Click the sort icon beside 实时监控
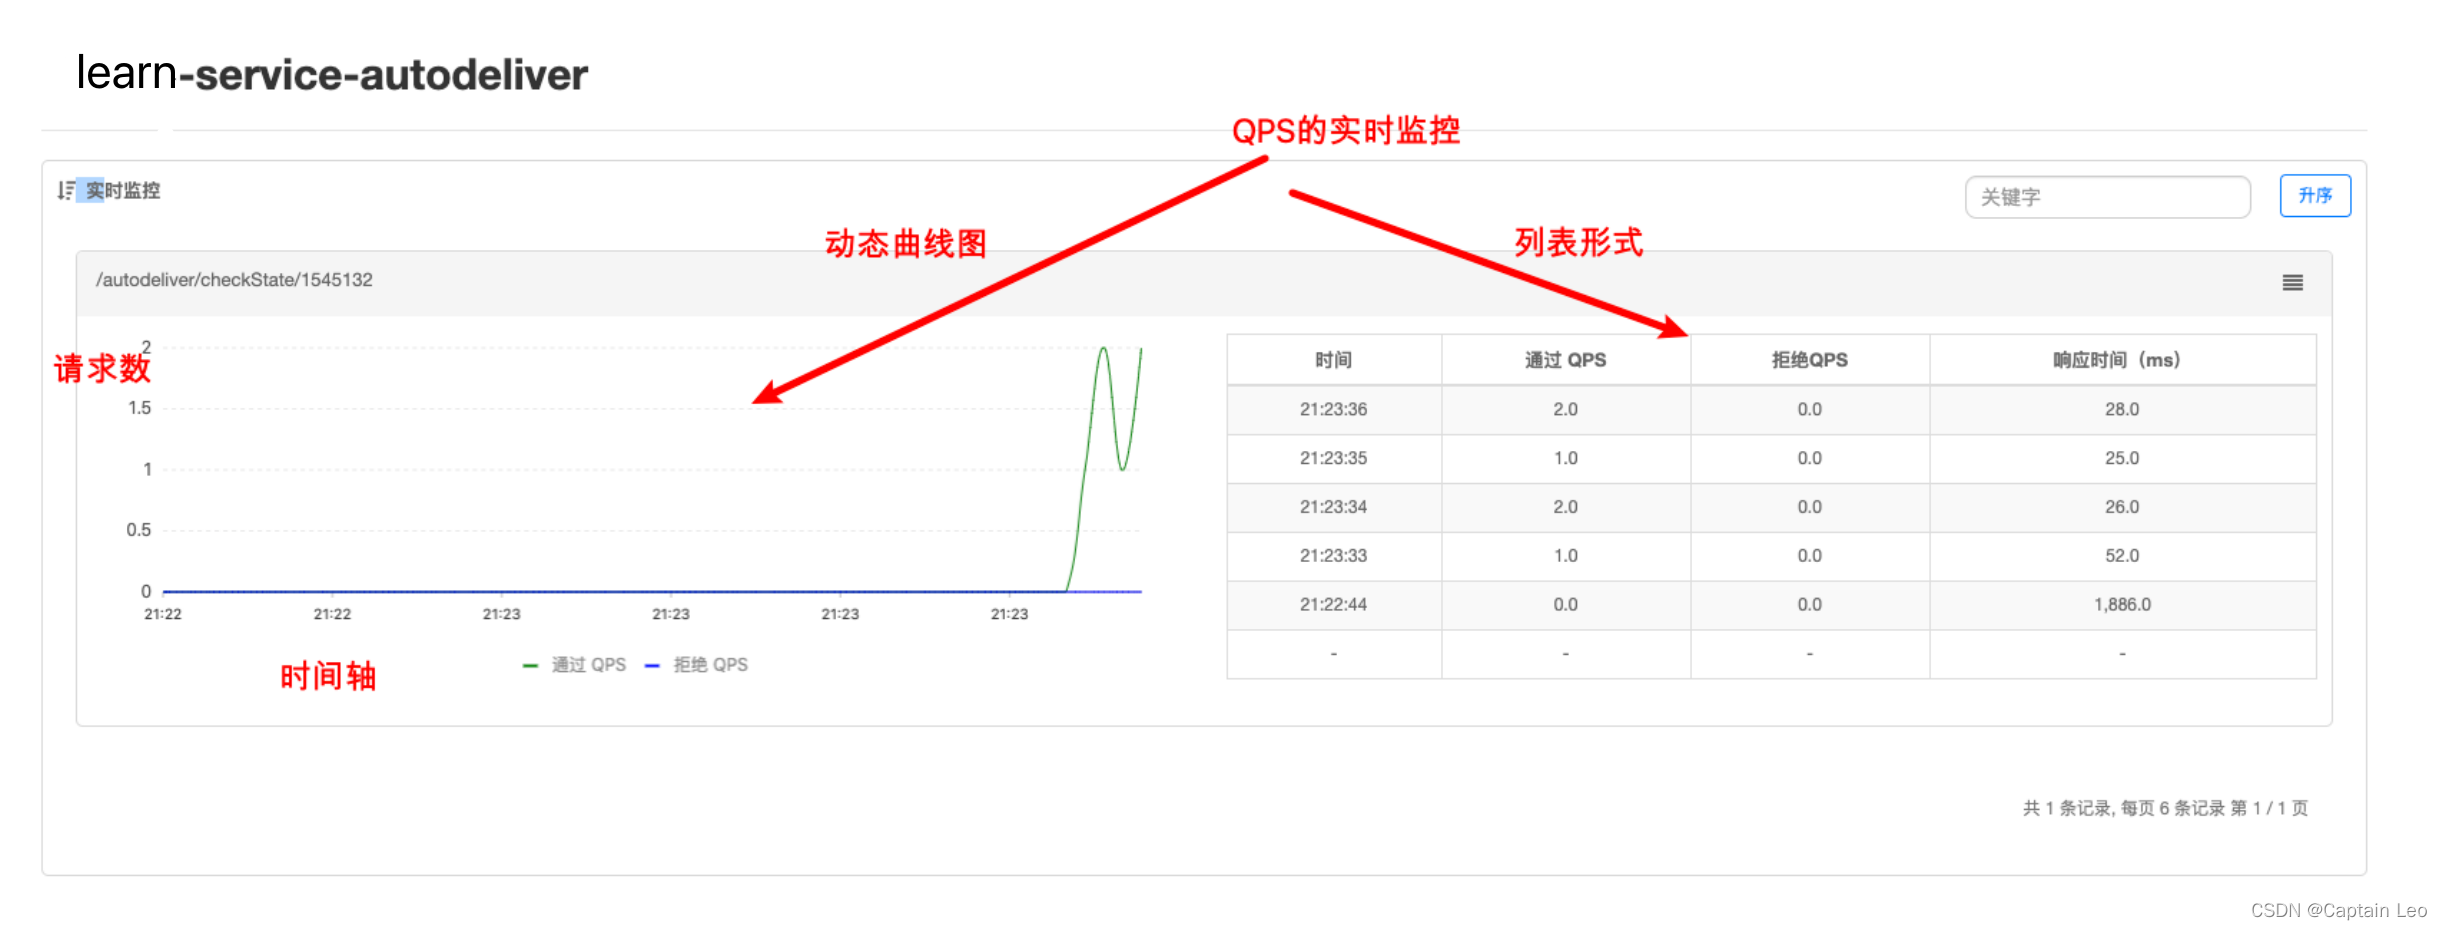The height and width of the screenshot is (930, 2442). click(65, 190)
